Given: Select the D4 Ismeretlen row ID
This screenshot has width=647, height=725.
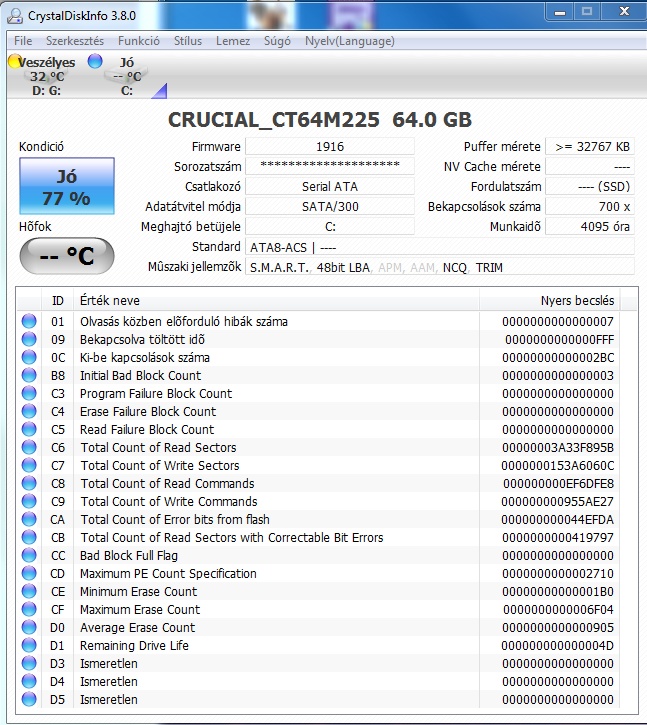Looking at the screenshot, I should pos(57,682).
